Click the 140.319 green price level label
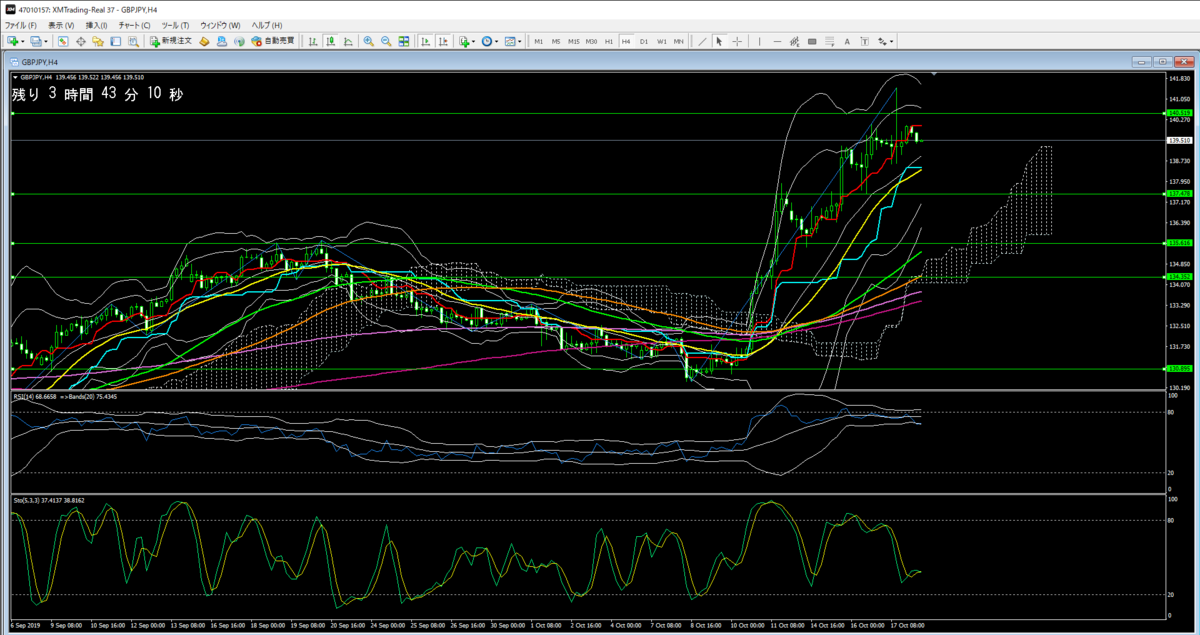The width and height of the screenshot is (1200, 635). (1178, 113)
